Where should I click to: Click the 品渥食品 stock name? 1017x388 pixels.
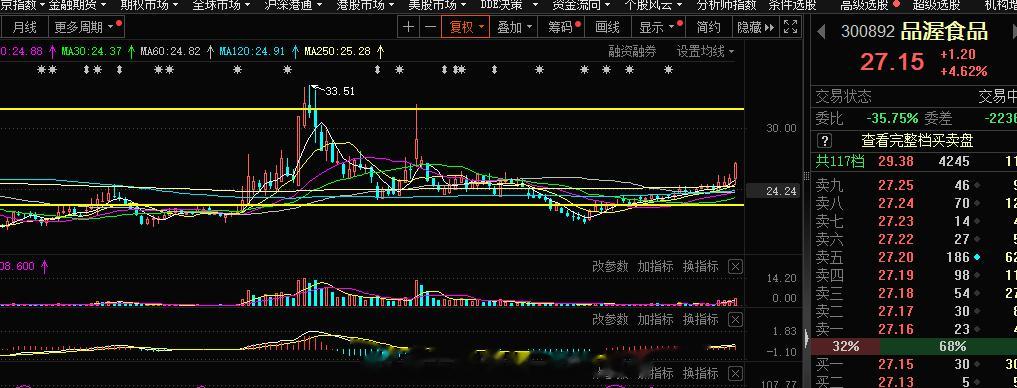click(x=944, y=30)
